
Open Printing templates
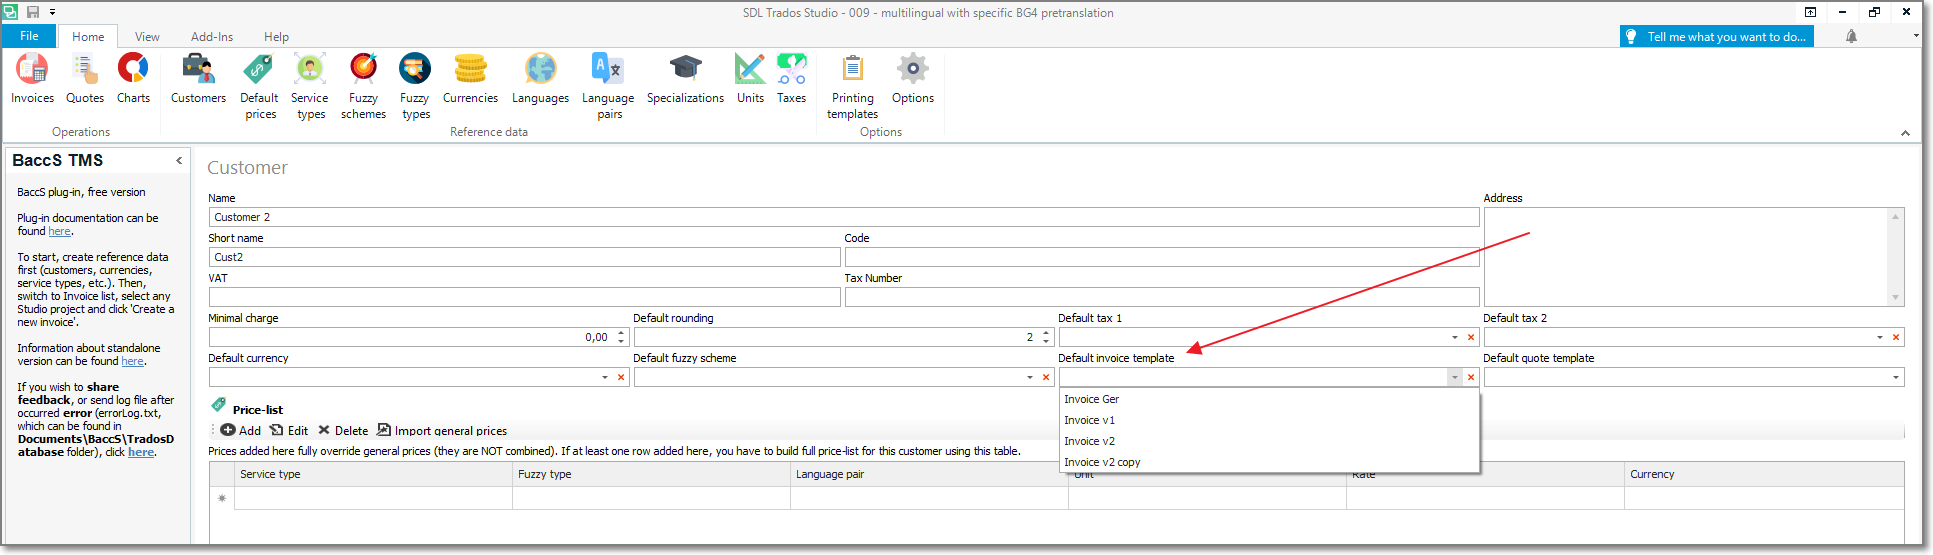click(852, 87)
